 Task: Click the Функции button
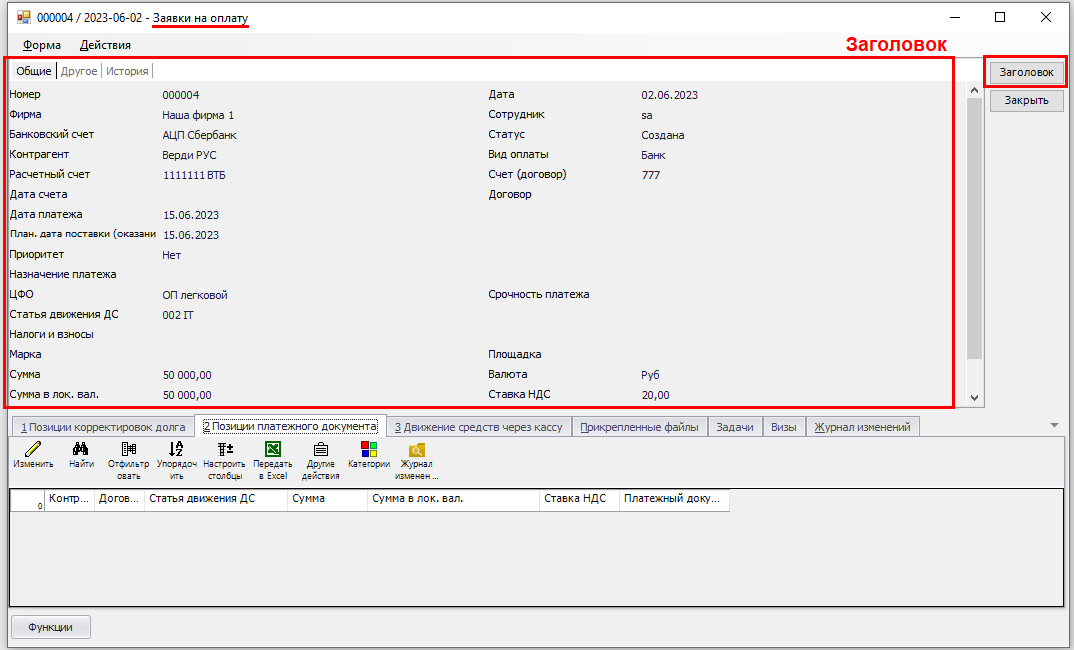click(50, 627)
